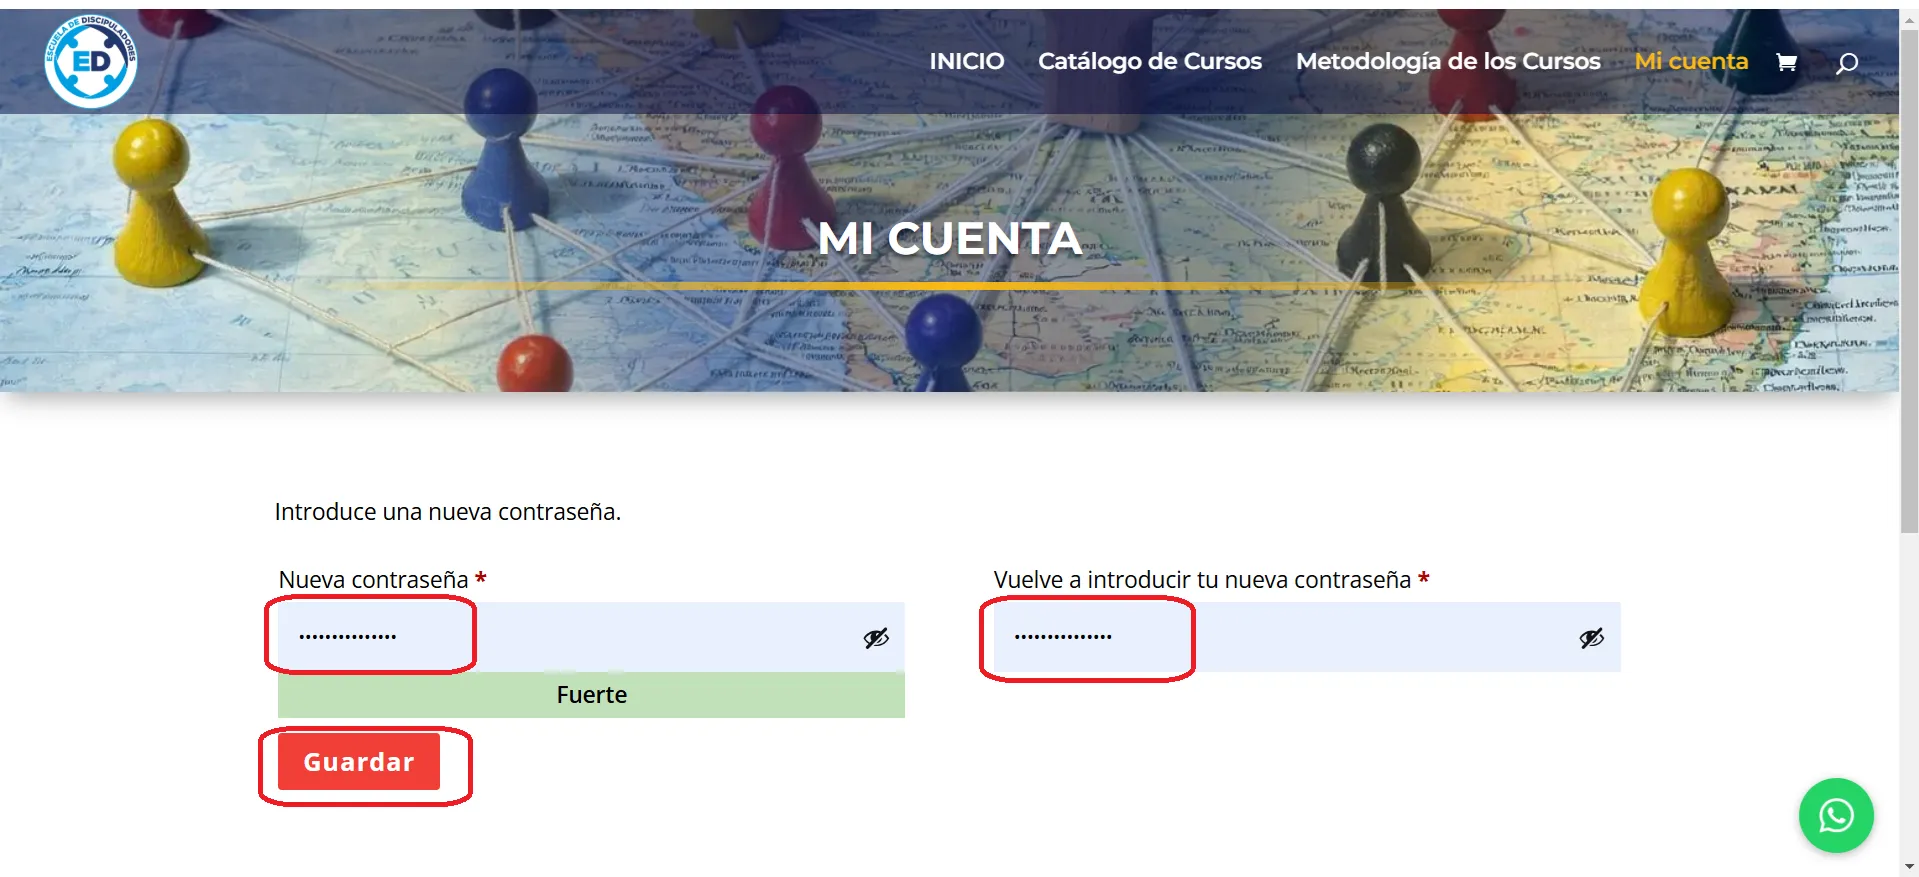Image resolution: width=1919 pixels, height=877 pixels.
Task: Open Catálogo de Cursos menu
Action: click(1150, 61)
